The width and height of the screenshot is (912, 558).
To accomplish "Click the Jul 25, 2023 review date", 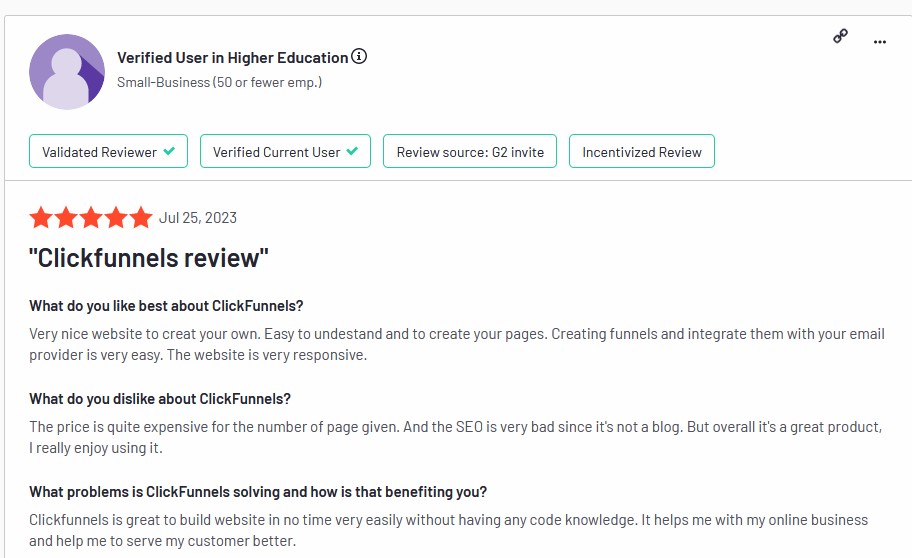I will (198, 218).
